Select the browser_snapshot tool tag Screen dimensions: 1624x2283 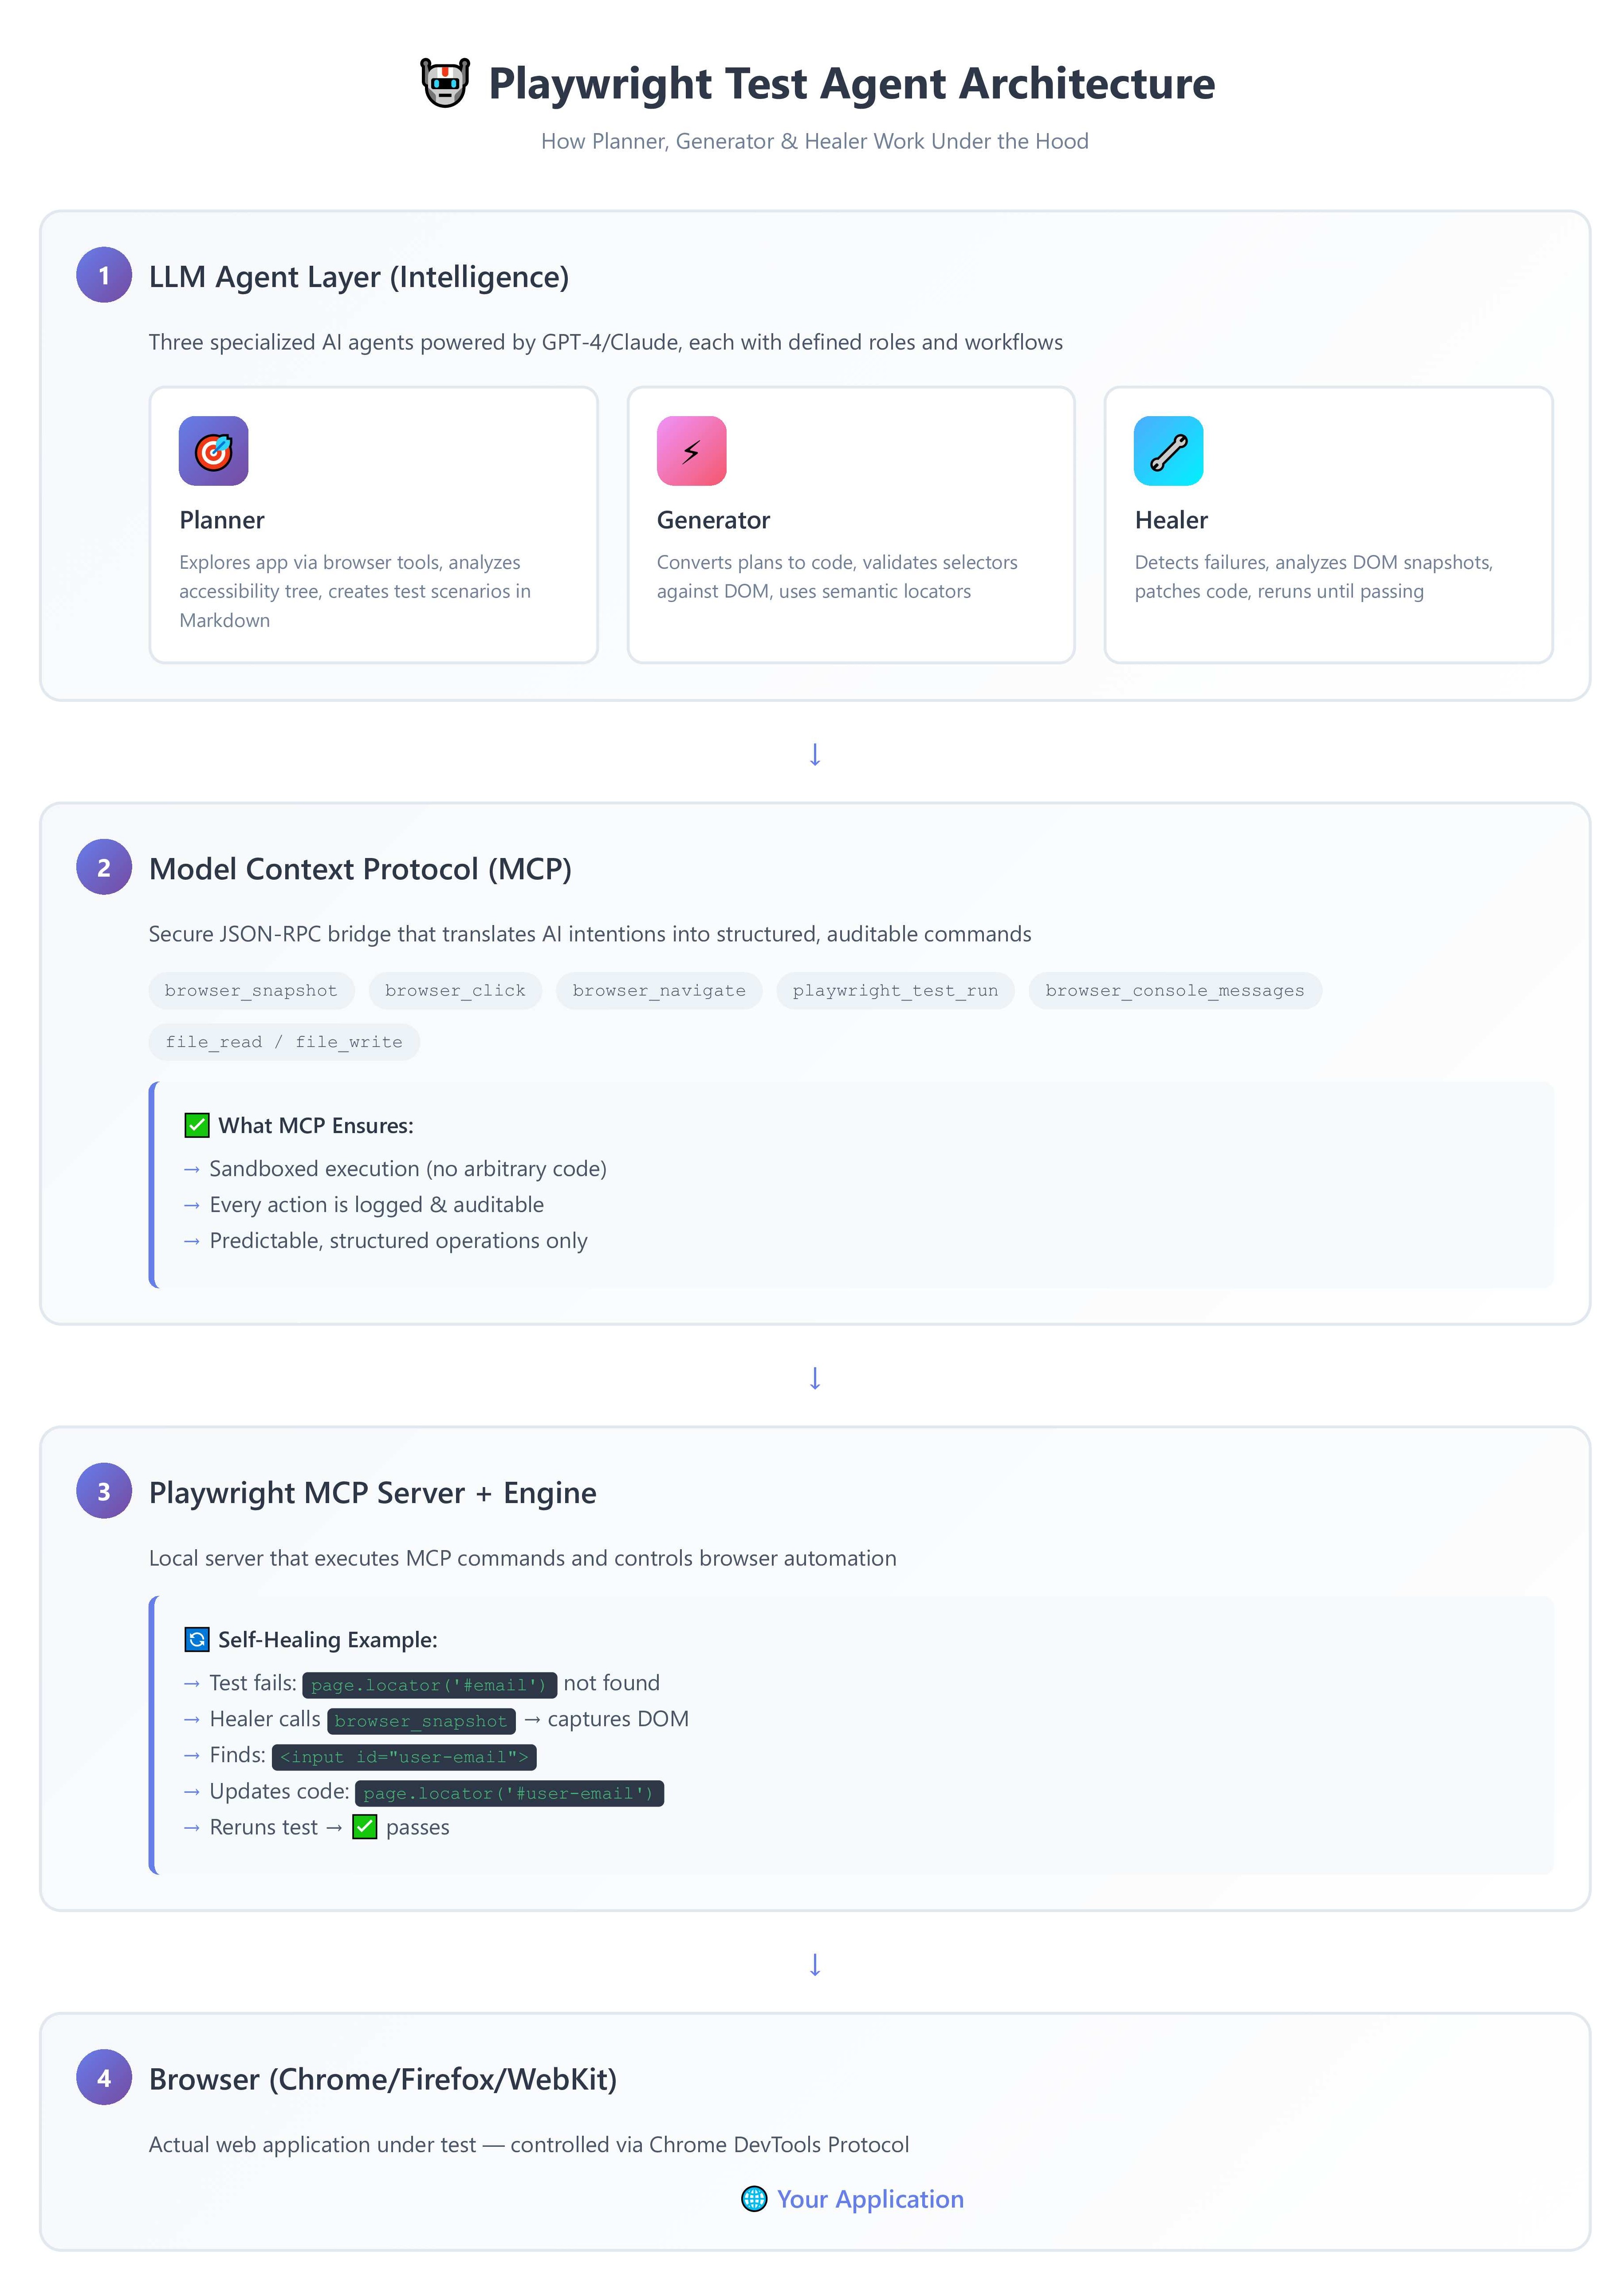(251, 990)
